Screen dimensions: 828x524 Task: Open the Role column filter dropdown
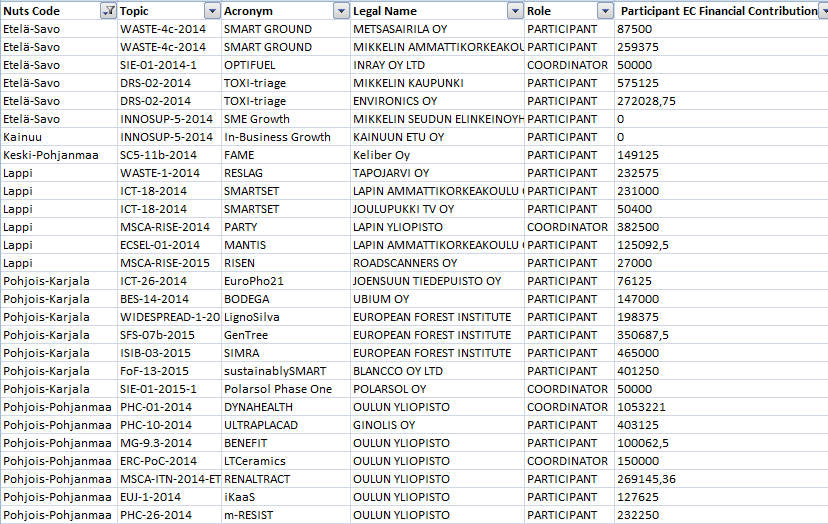pyautogui.click(x=605, y=11)
